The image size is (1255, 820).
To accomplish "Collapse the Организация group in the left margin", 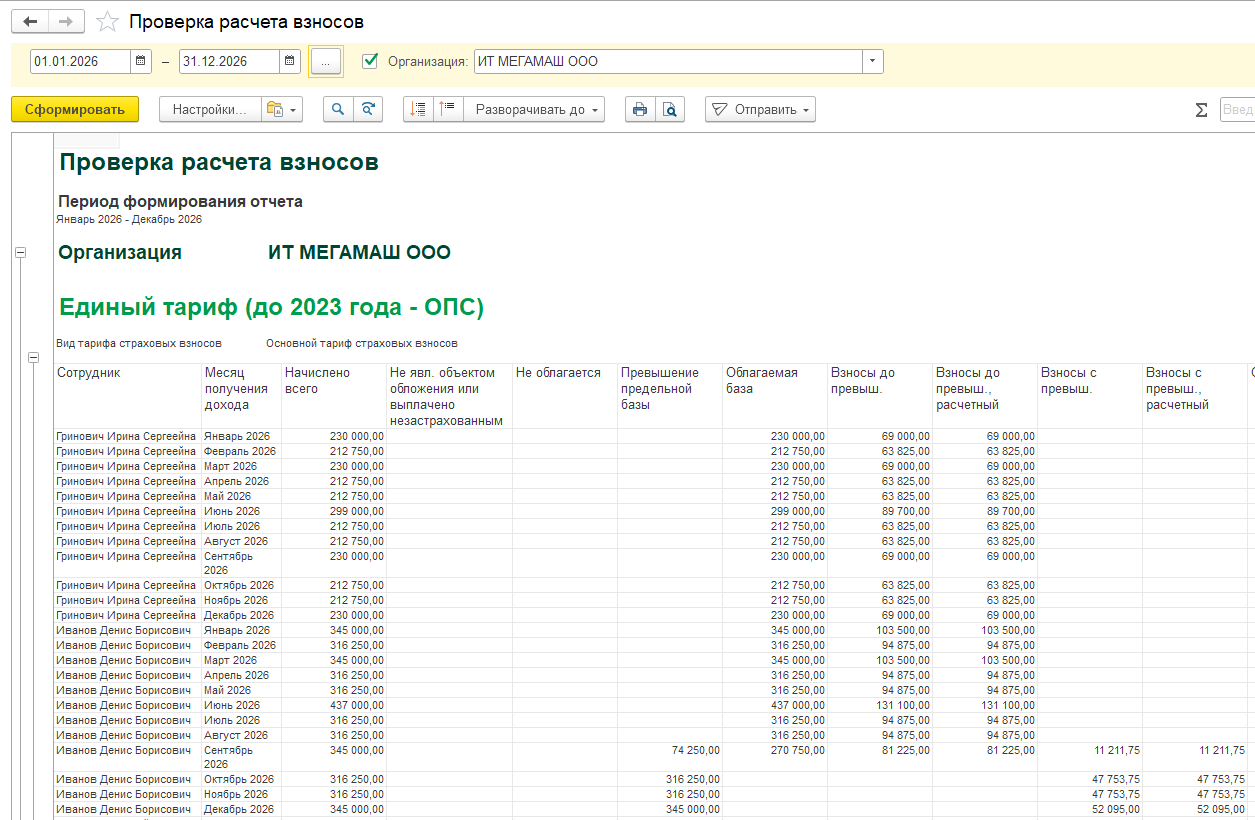I will [20, 253].
